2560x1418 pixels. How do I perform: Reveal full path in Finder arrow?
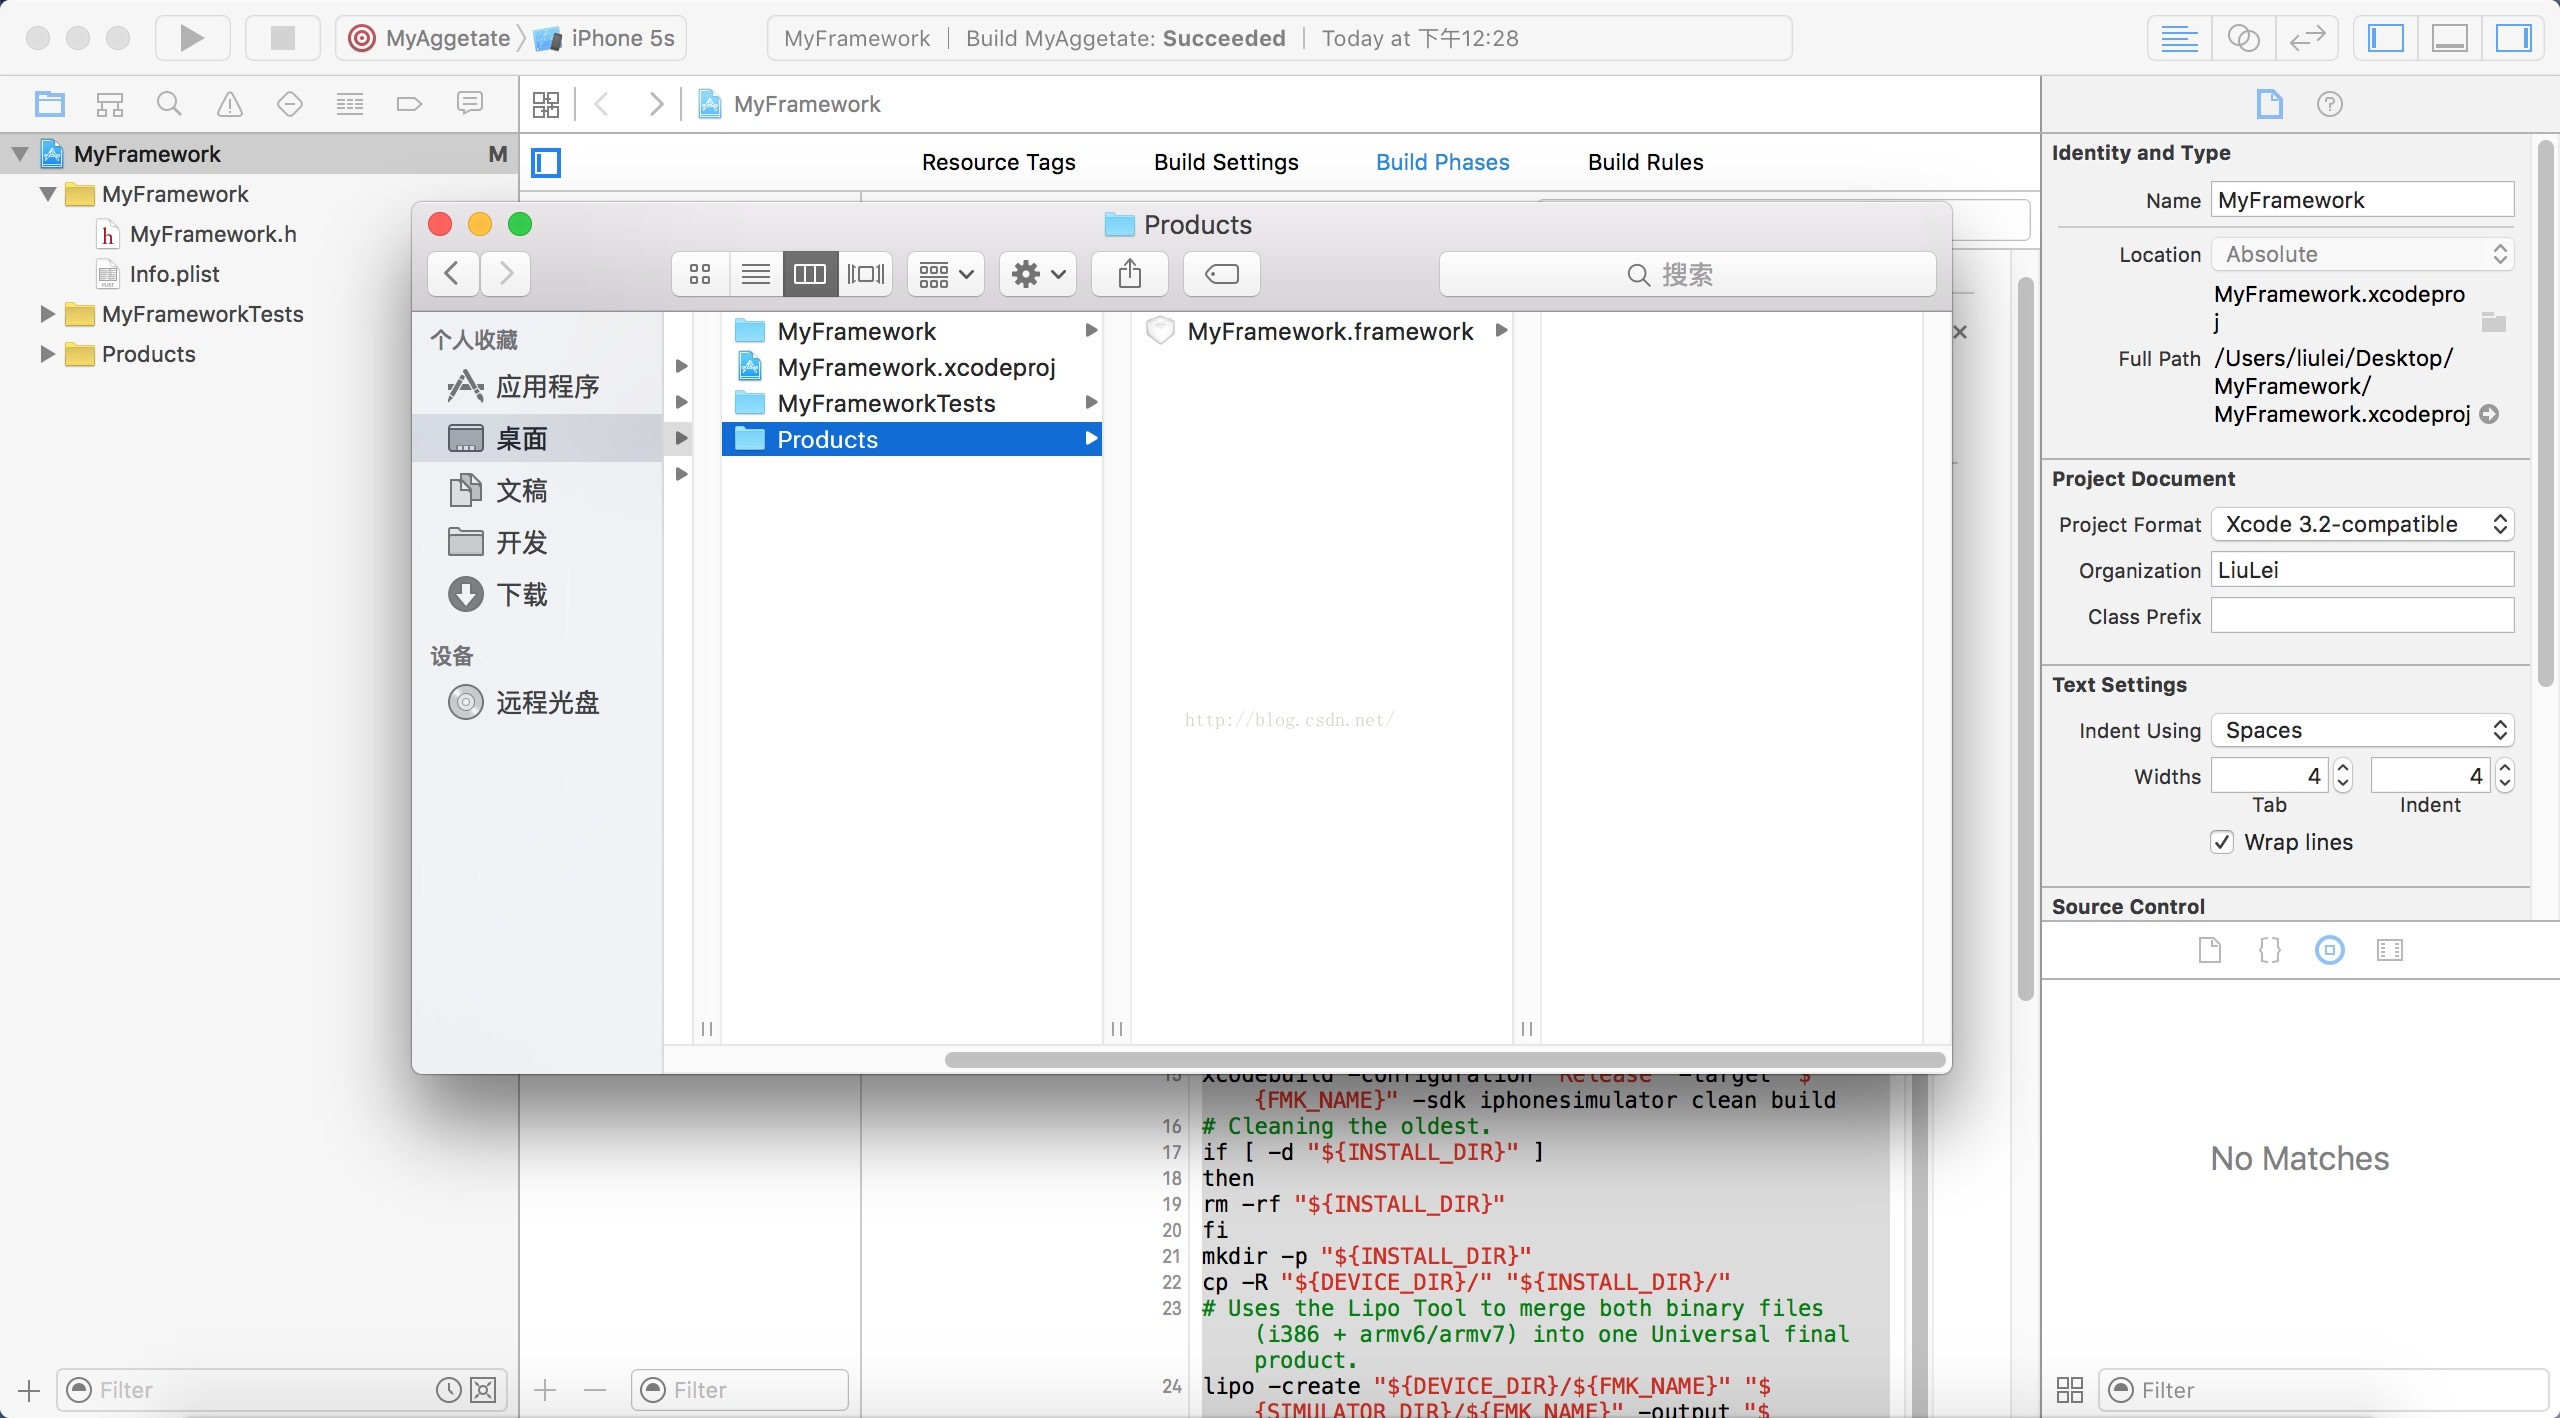(2490, 414)
